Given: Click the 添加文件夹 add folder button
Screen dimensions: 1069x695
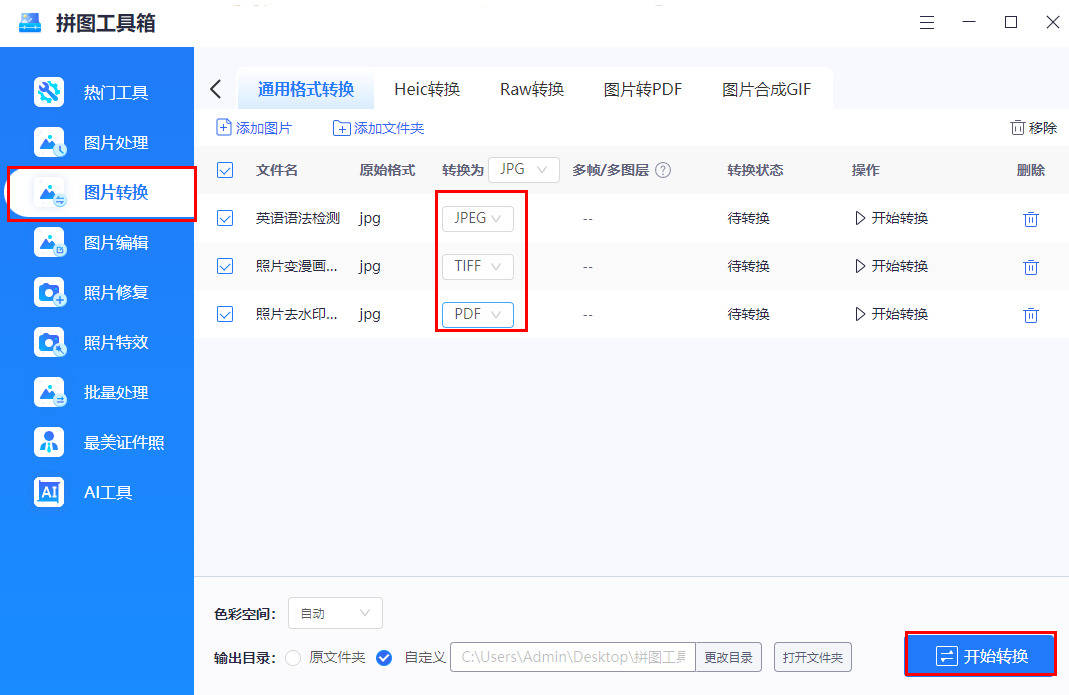Looking at the screenshot, I should point(378,128).
